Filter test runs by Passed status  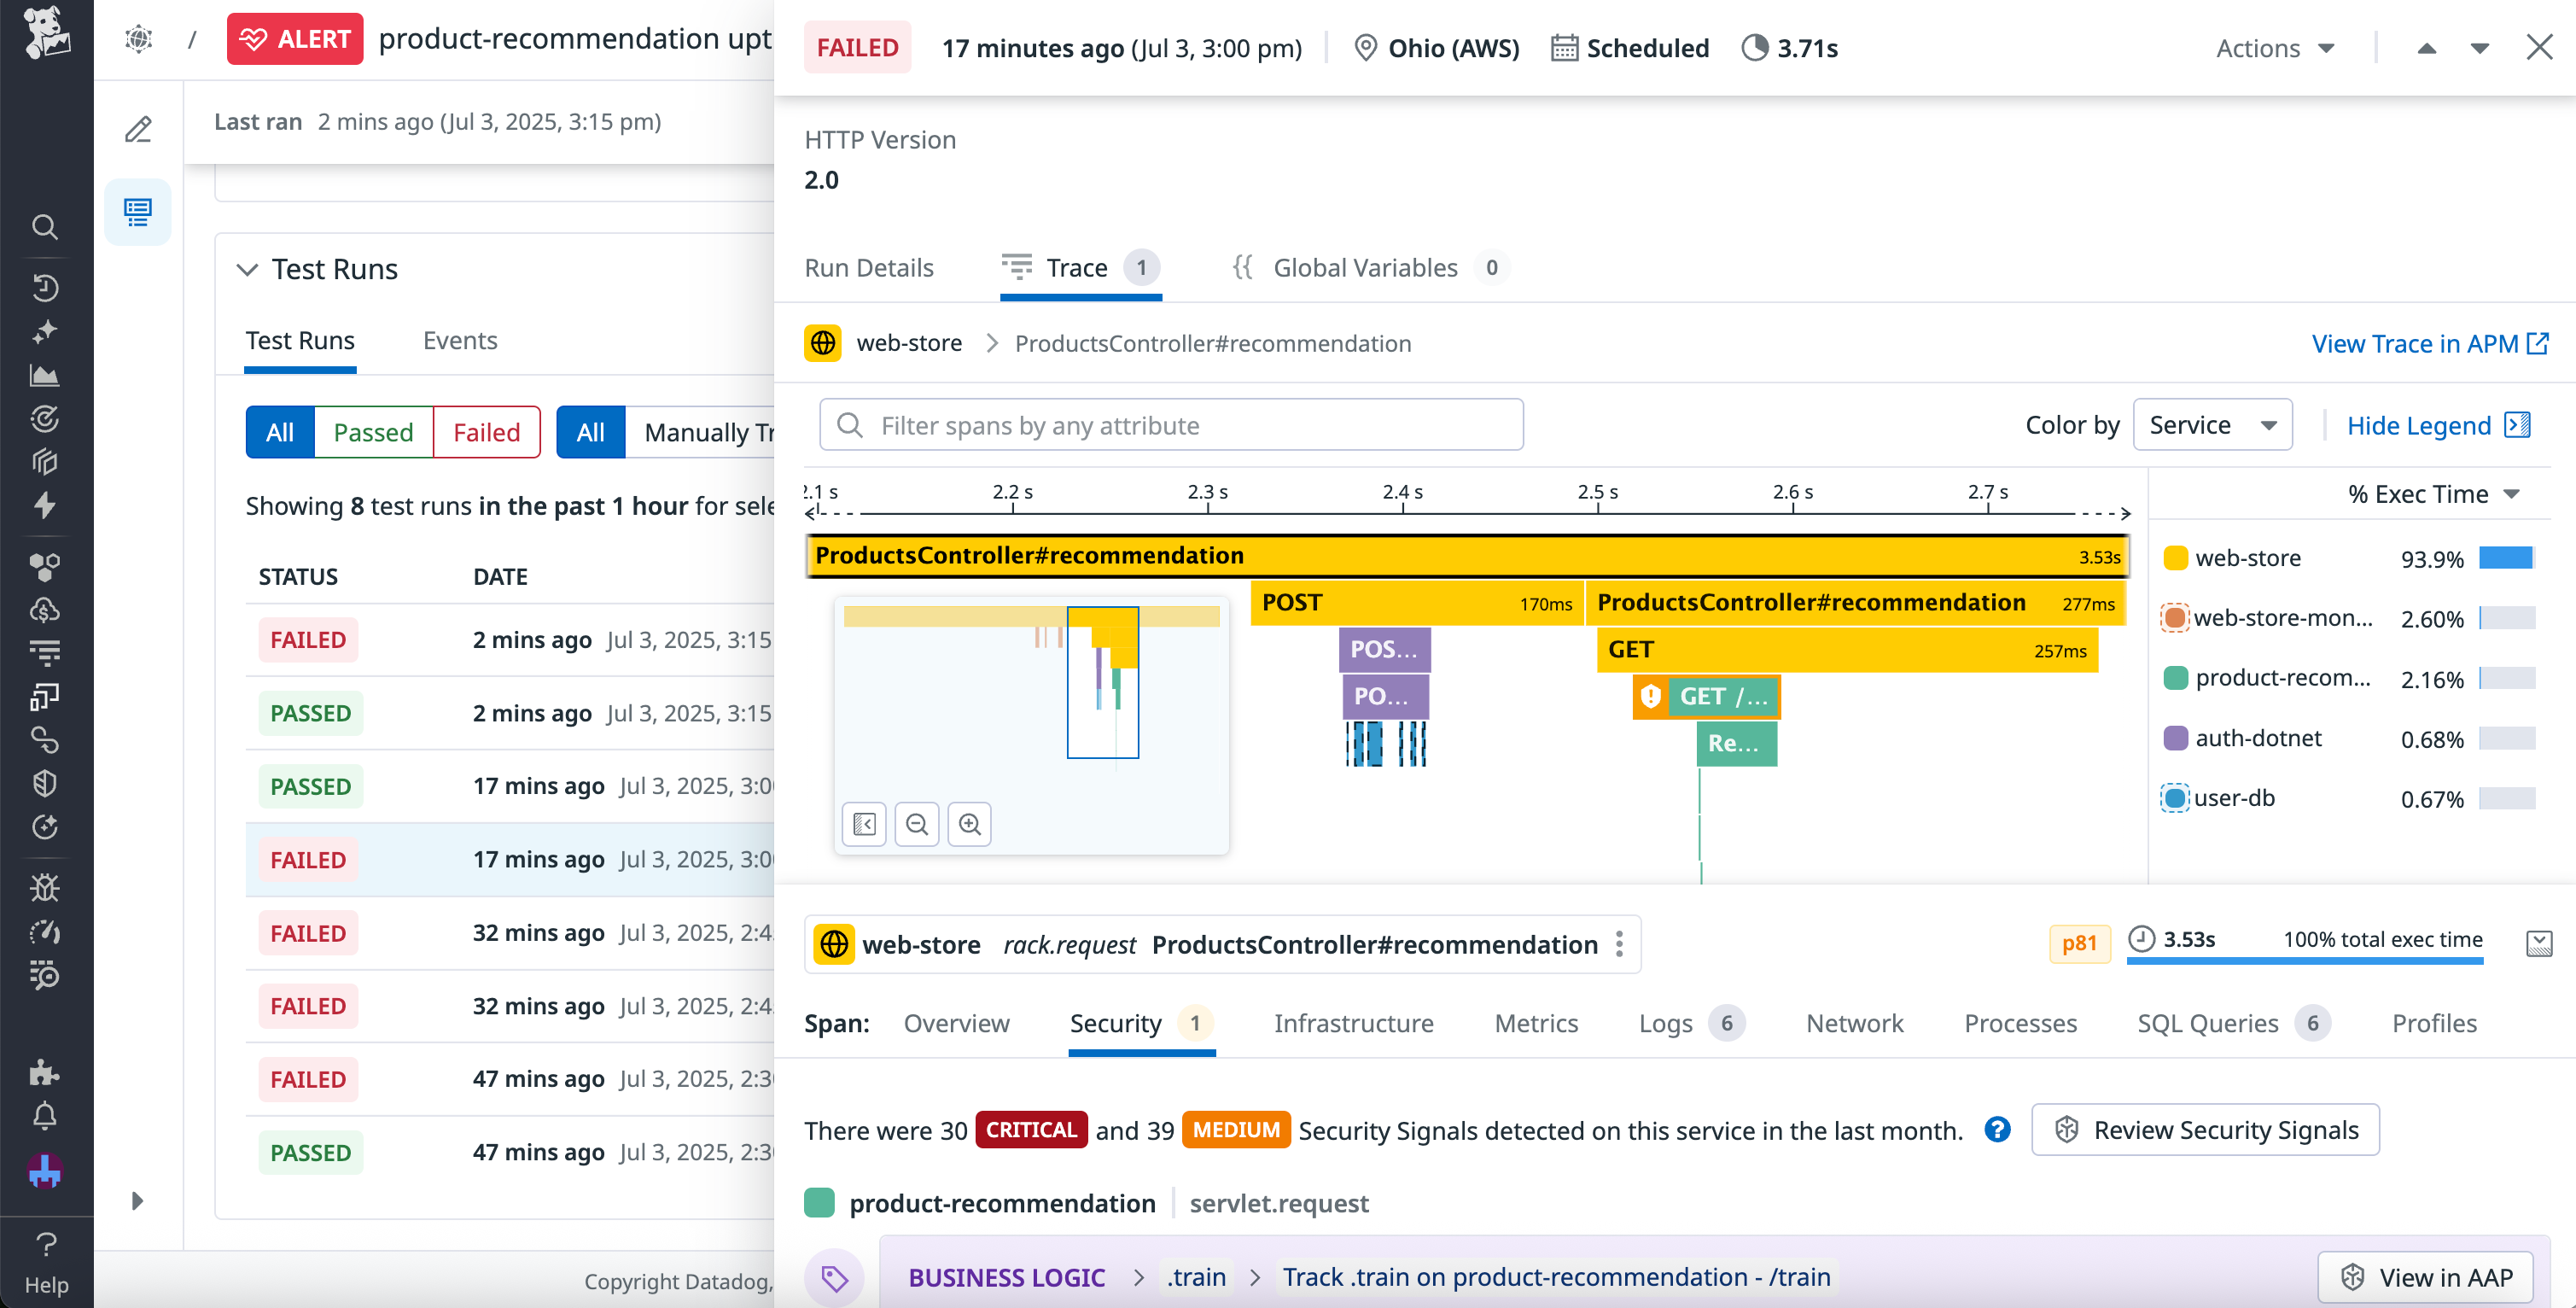point(373,432)
